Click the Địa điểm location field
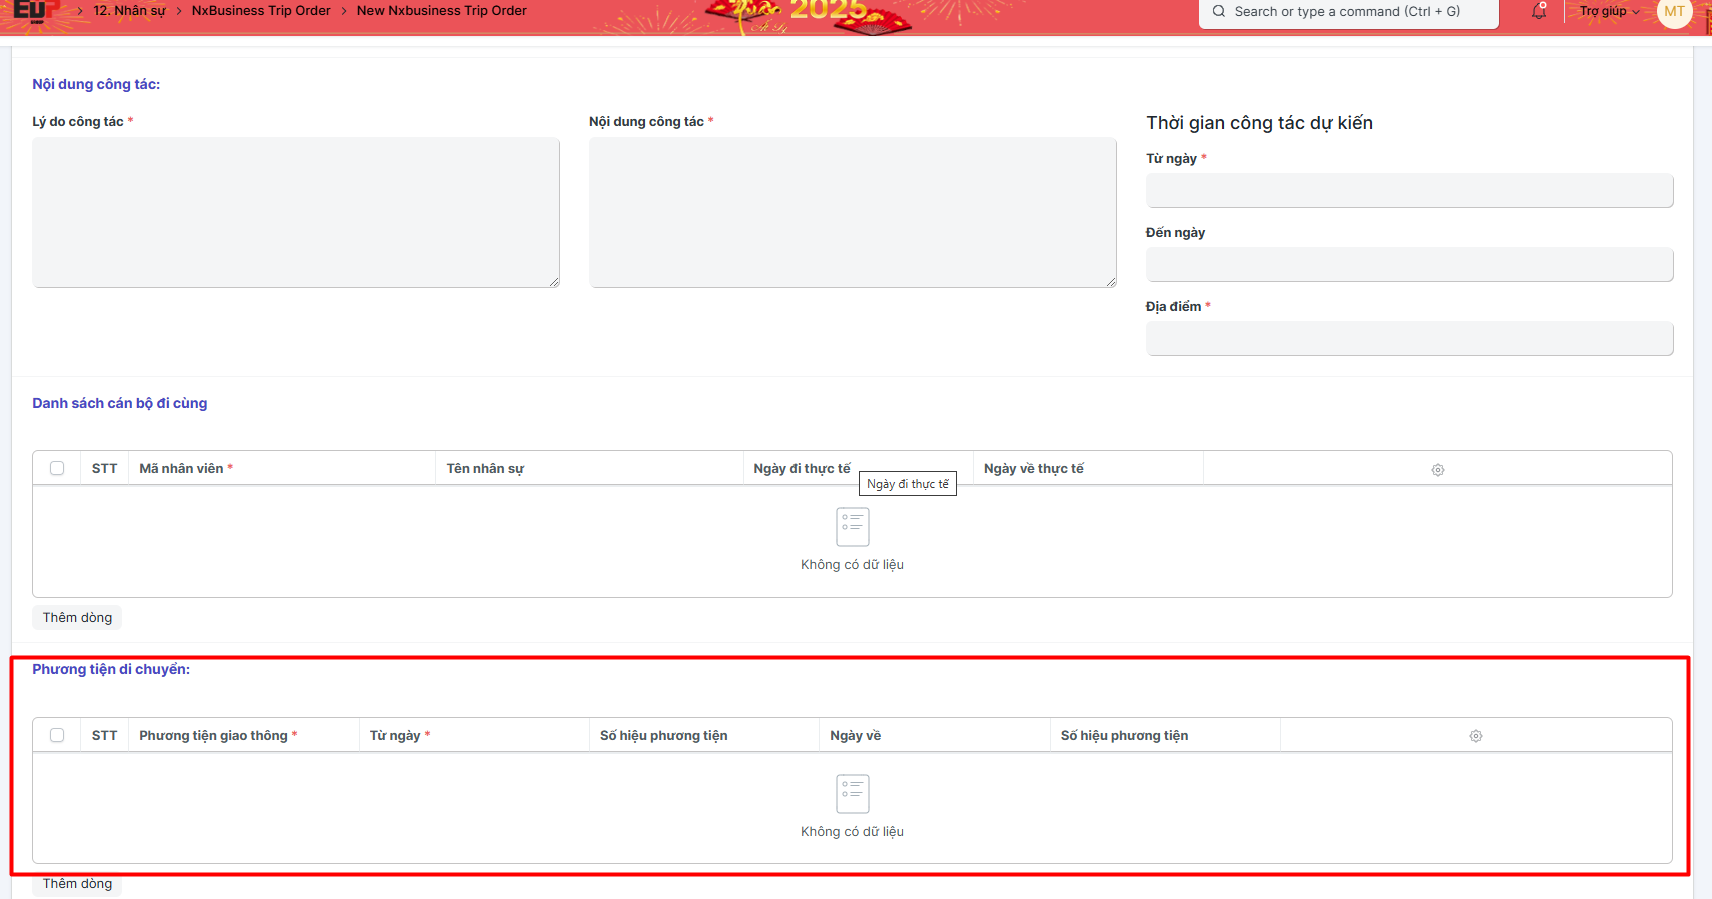The width and height of the screenshot is (1712, 899). pos(1408,339)
